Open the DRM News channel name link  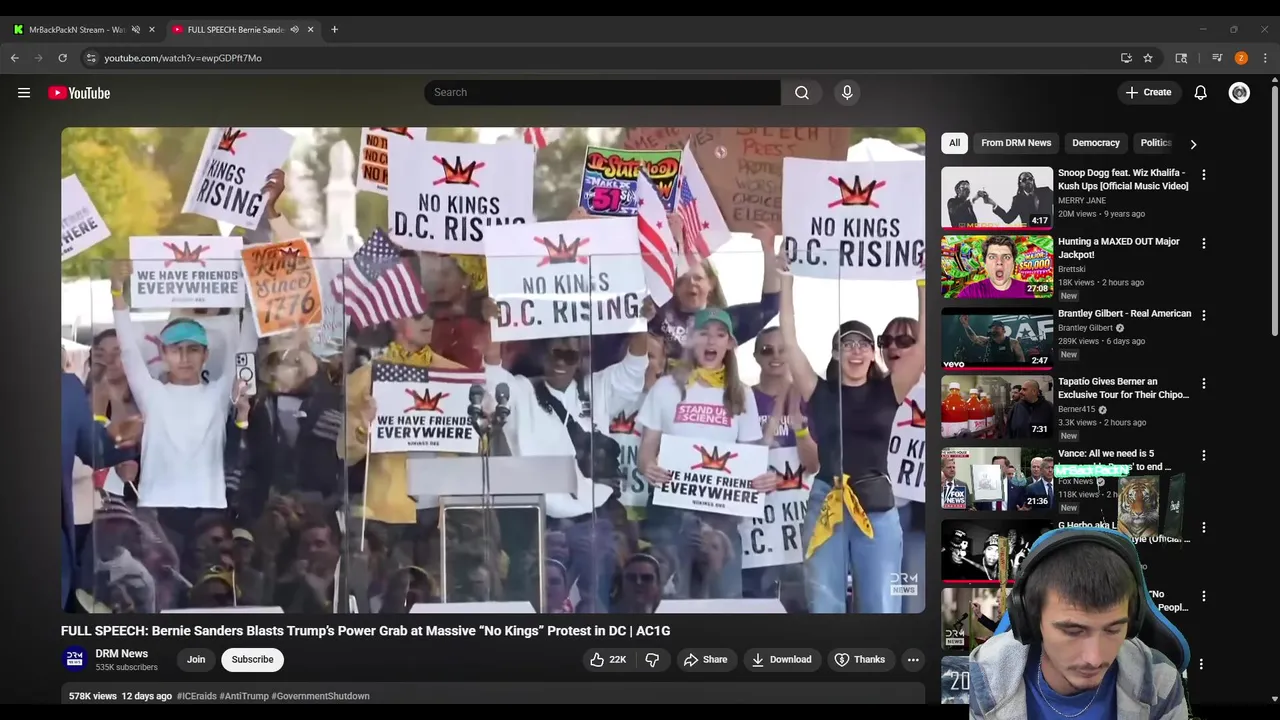pos(122,653)
